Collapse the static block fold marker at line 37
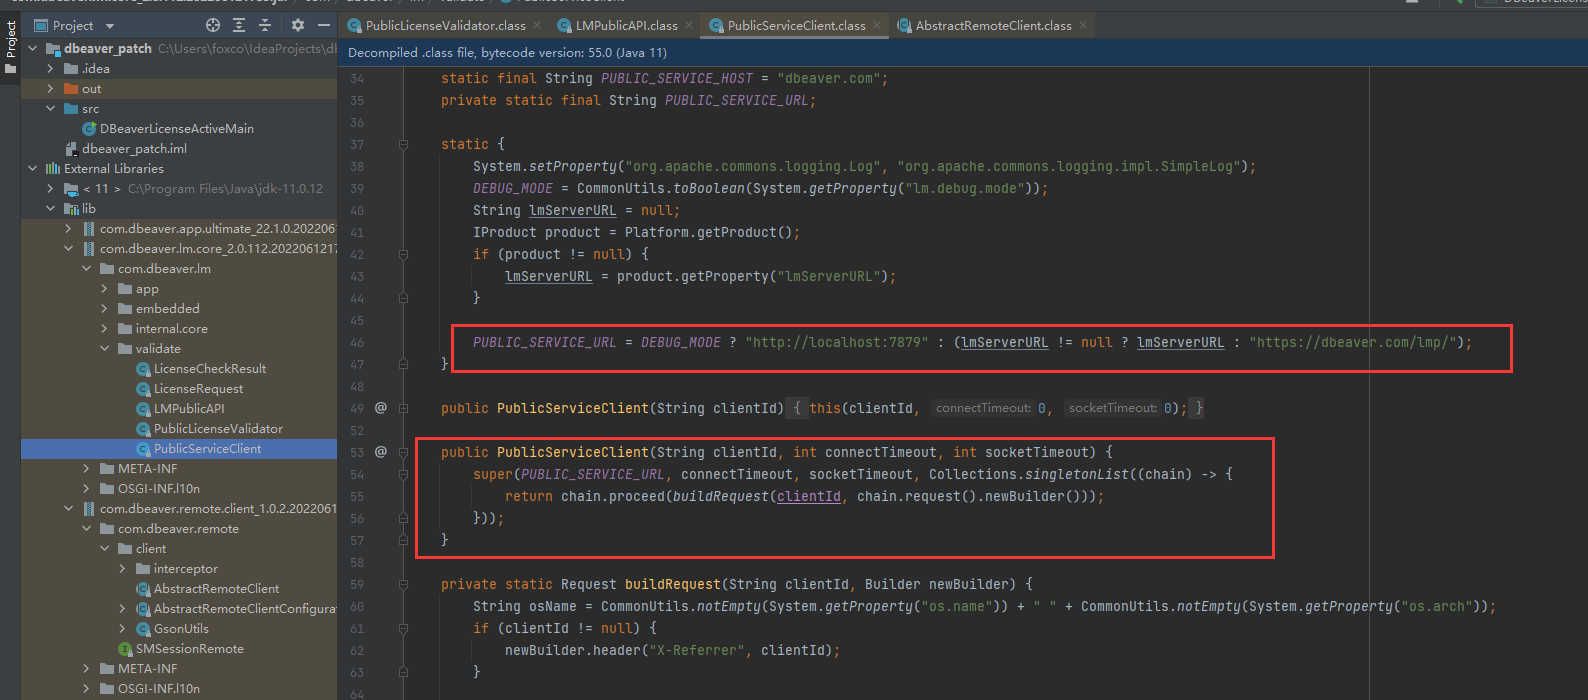 click(403, 144)
